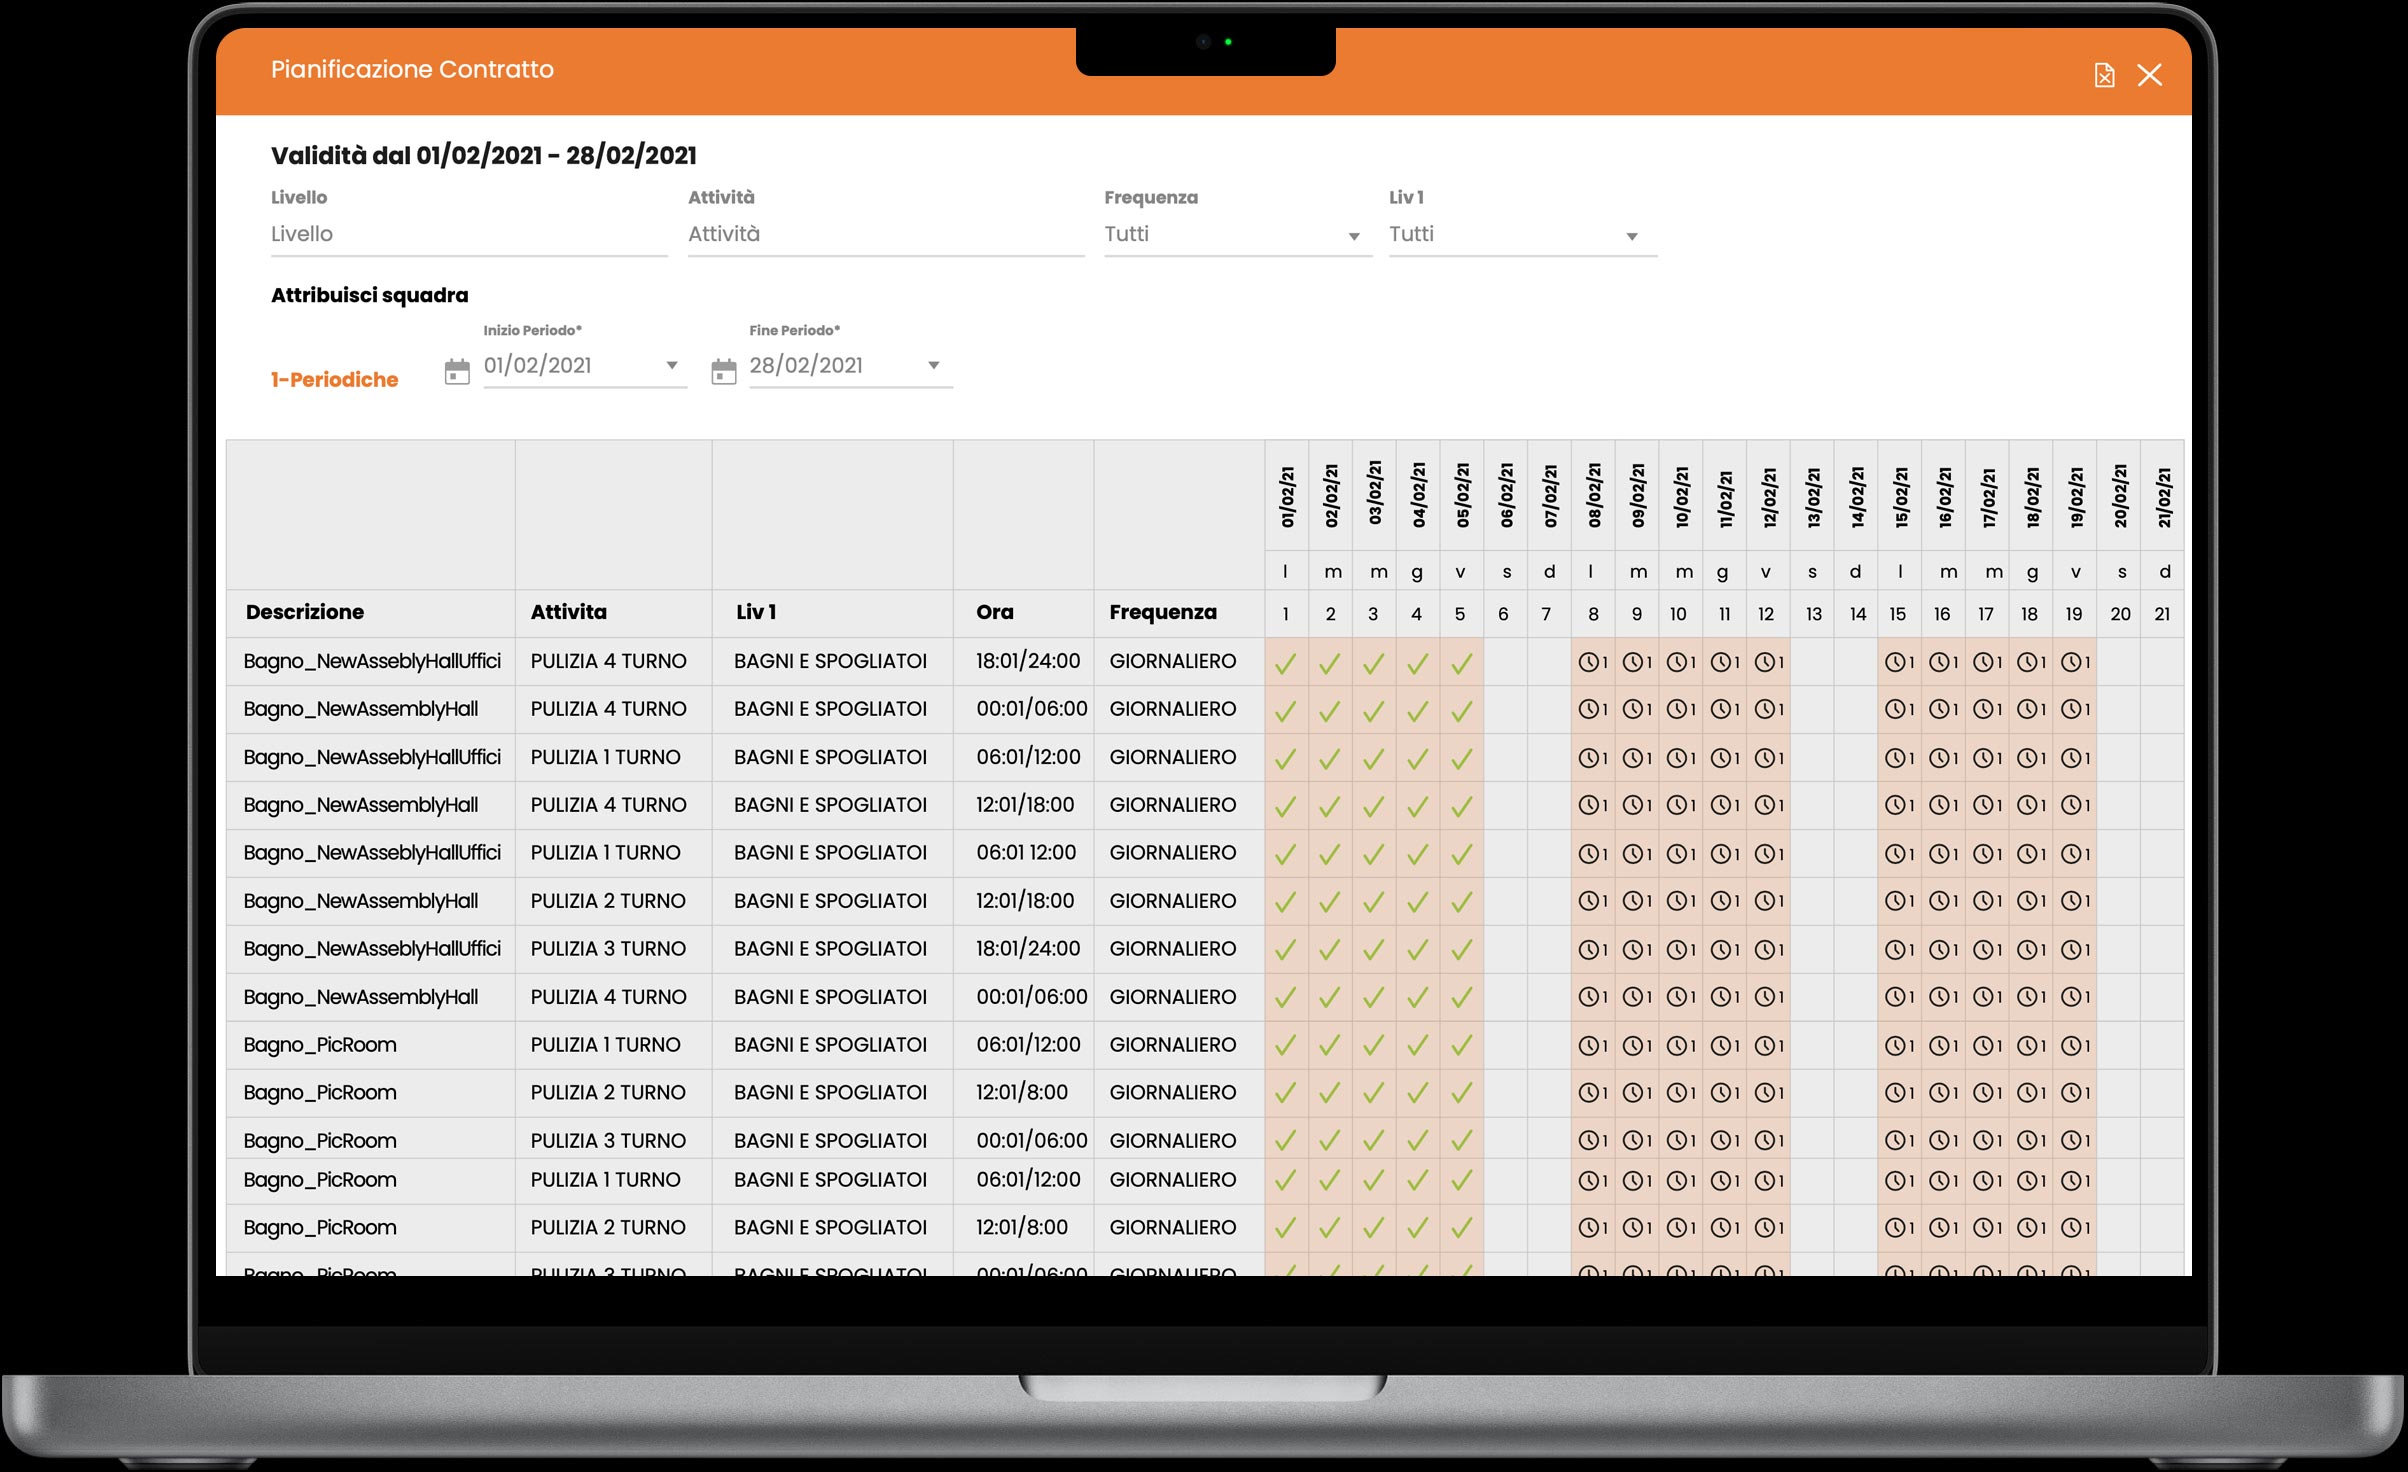Toggle checkmark day 3, PULIZIA 4 TURNO 12:01/18:00 row
Image resolution: width=2408 pixels, height=1472 pixels.
[1374, 806]
